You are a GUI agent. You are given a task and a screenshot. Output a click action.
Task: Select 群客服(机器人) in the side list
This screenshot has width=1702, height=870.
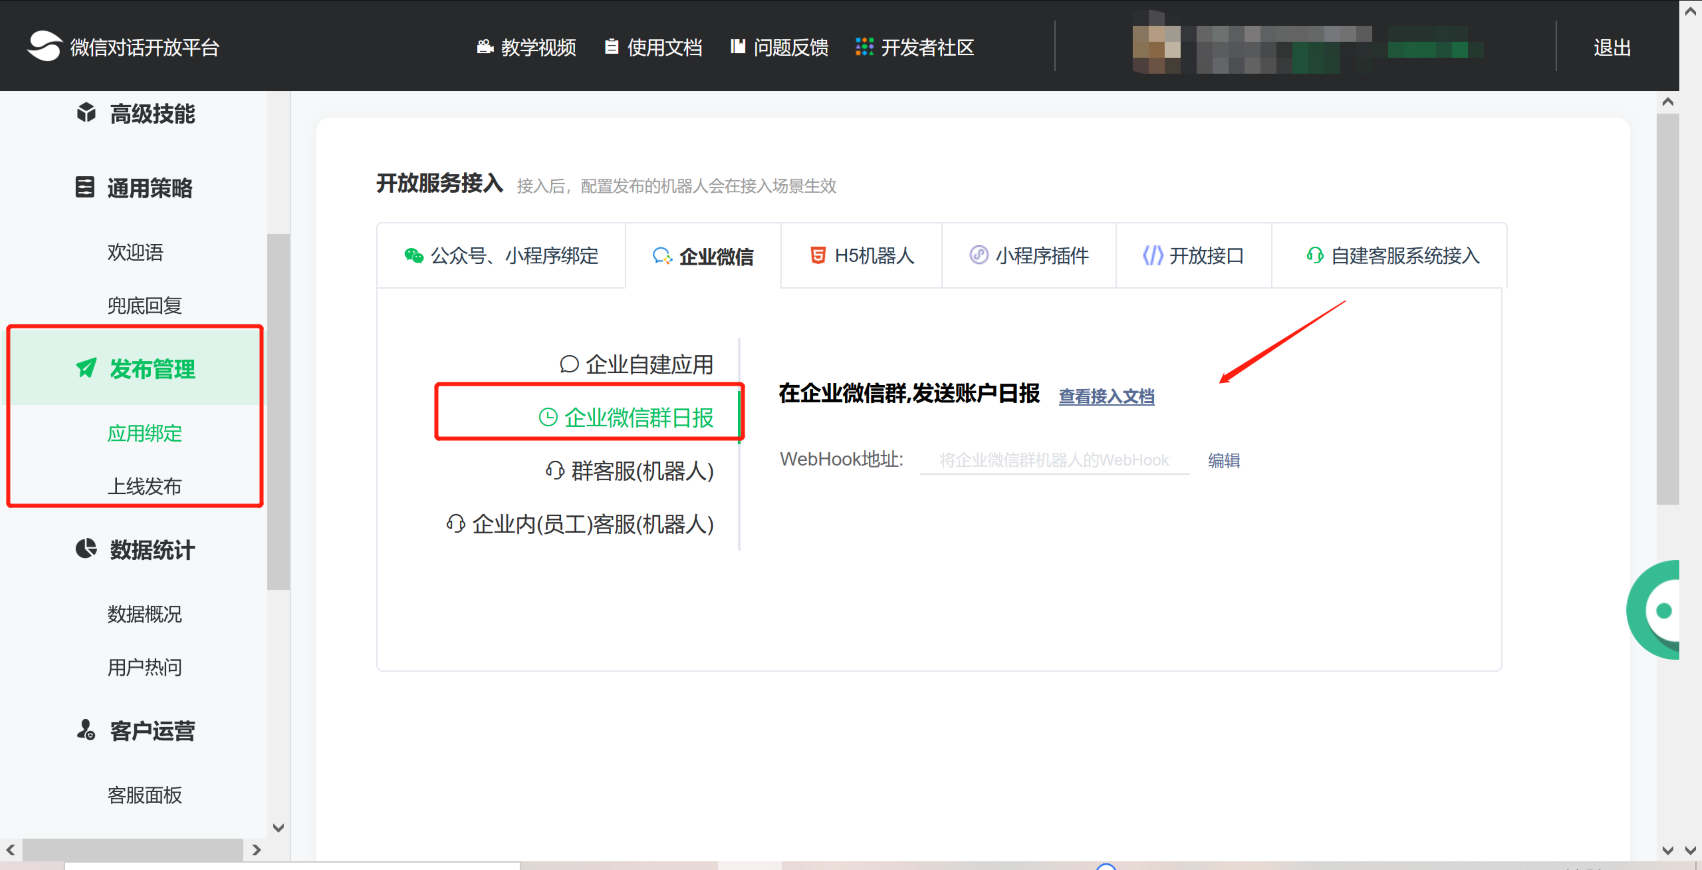click(x=630, y=470)
